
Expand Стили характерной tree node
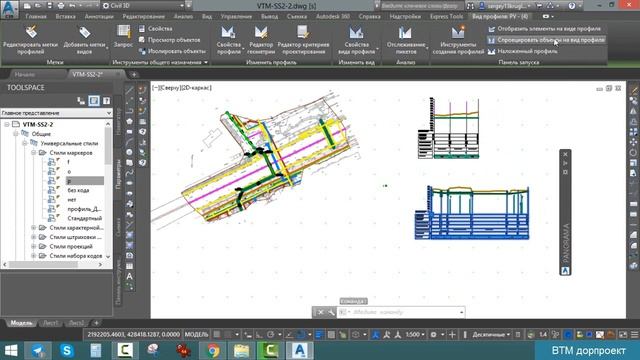click(34, 228)
